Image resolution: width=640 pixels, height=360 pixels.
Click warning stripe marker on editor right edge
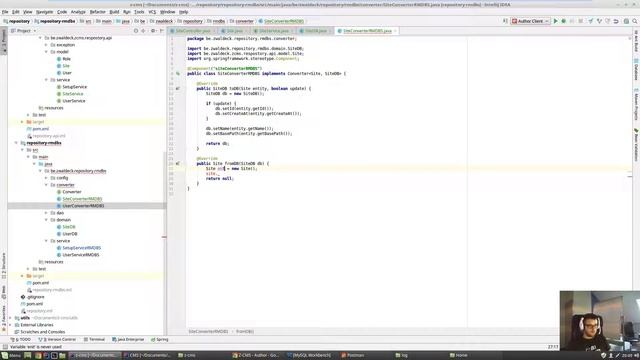coord(630,177)
